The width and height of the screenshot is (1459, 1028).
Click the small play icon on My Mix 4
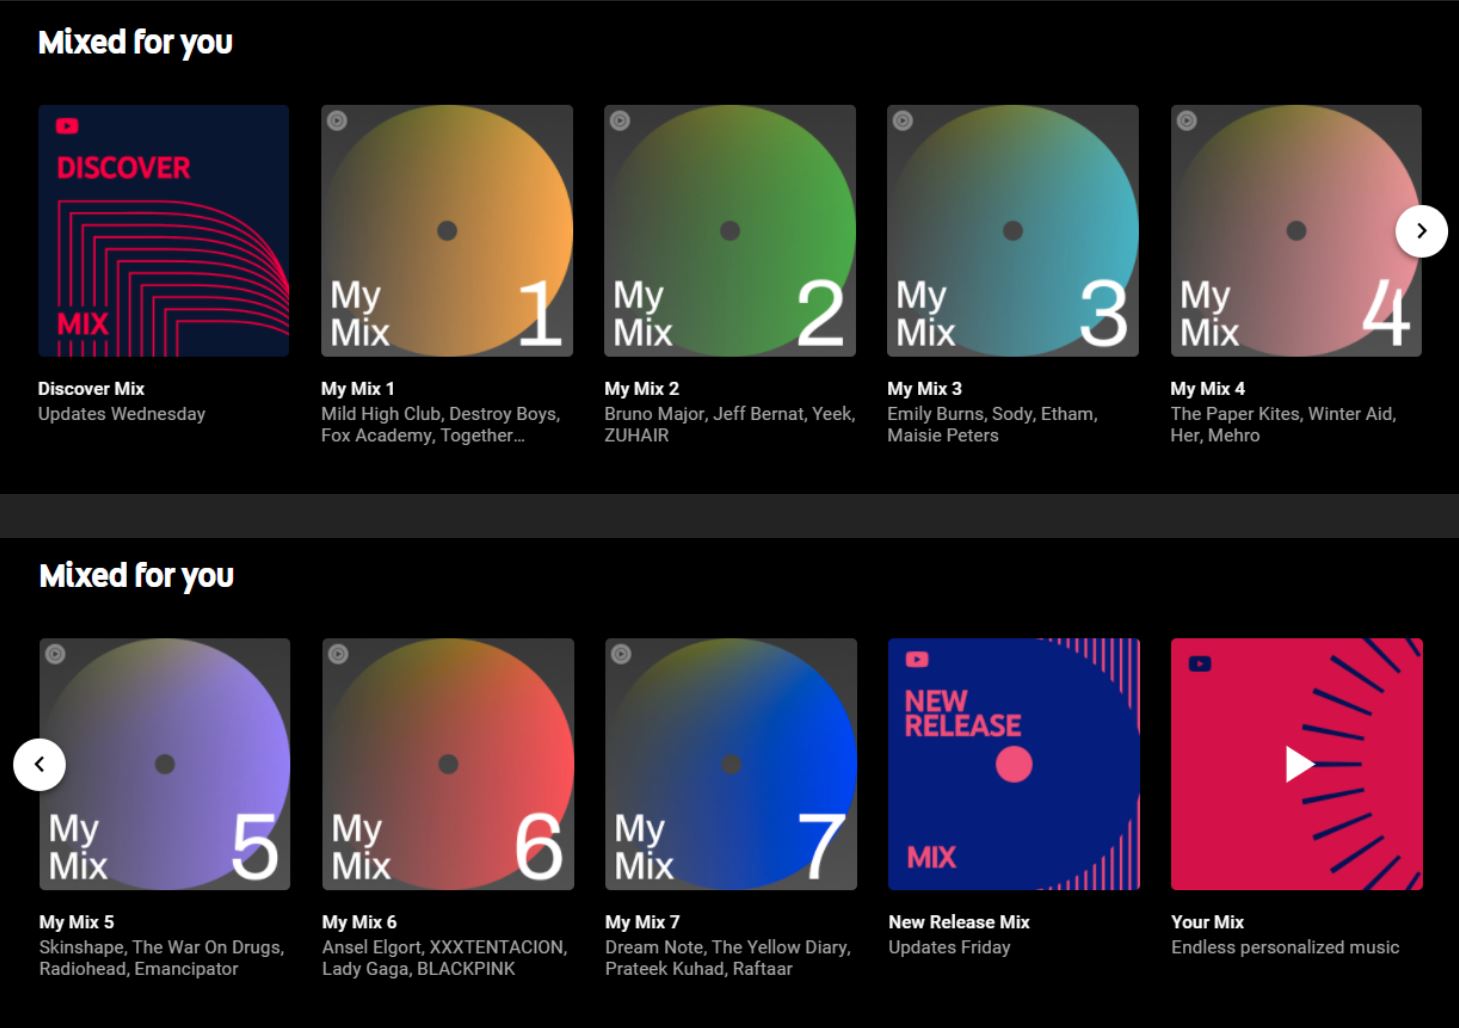(1187, 121)
